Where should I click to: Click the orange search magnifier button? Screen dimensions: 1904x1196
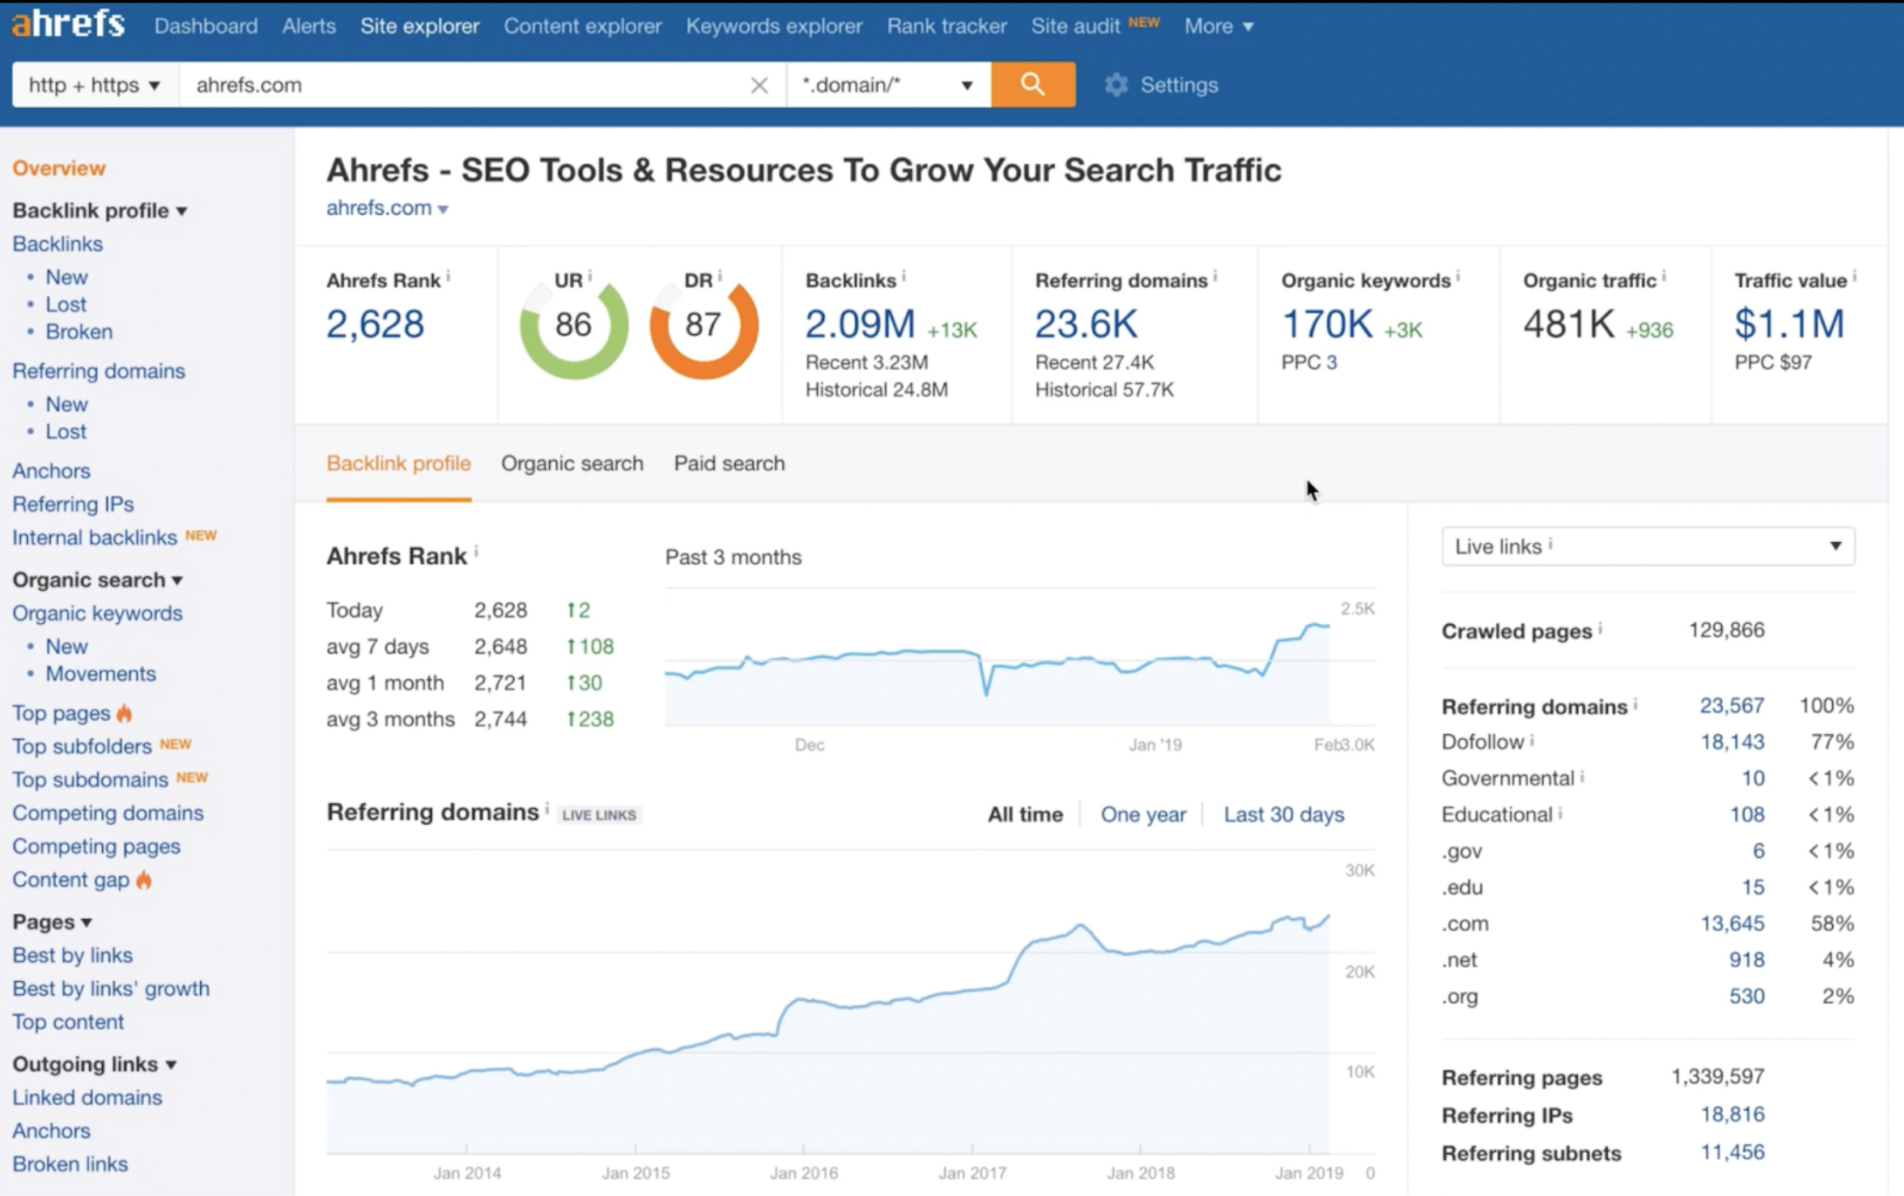click(x=1032, y=85)
